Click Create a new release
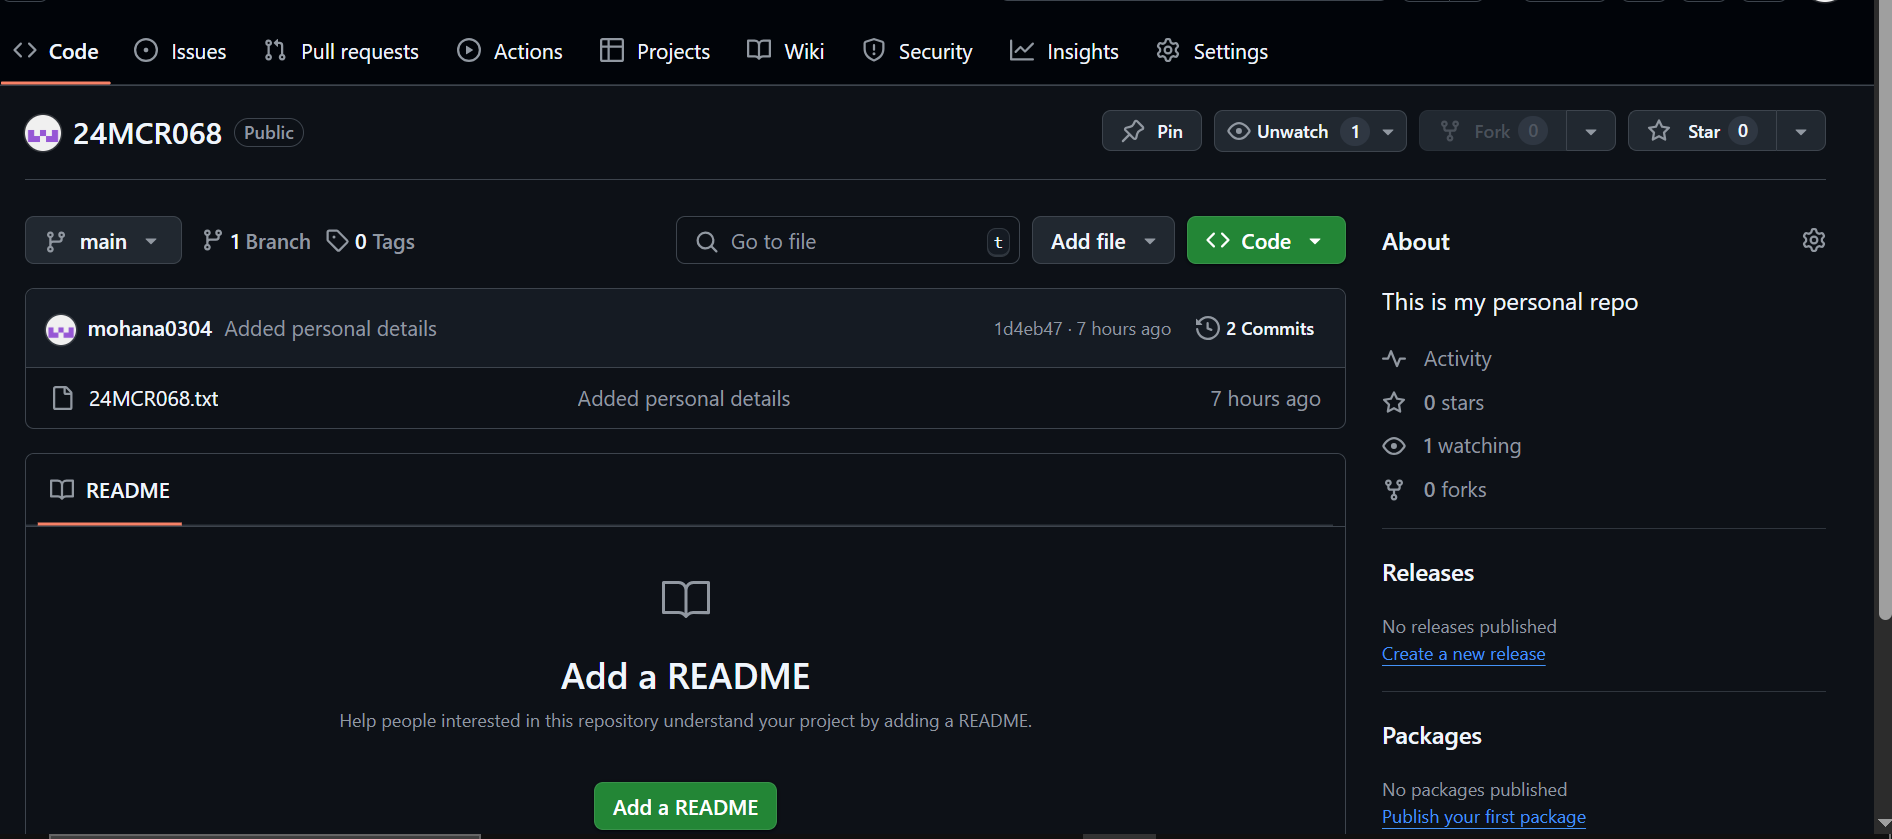This screenshot has width=1892, height=839. coord(1464,653)
